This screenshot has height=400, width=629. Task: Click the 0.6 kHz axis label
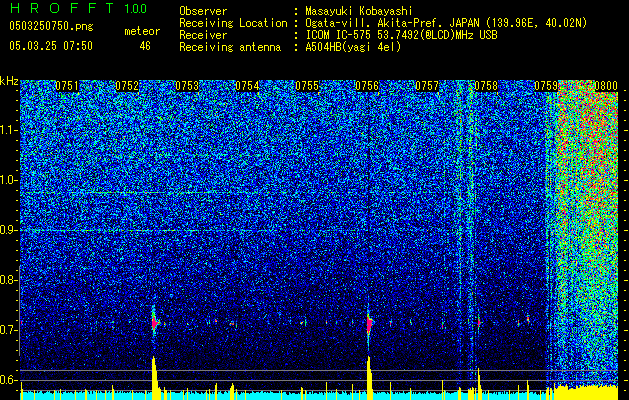click(9, 380)
